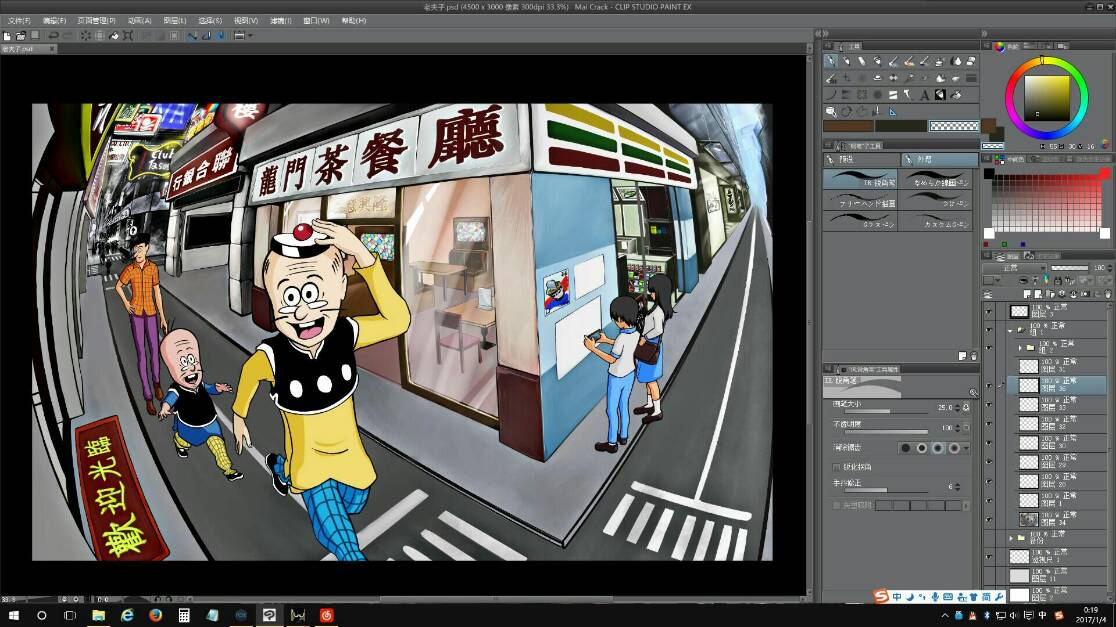Adjust brush size stepper arrows

pos(957,408)
